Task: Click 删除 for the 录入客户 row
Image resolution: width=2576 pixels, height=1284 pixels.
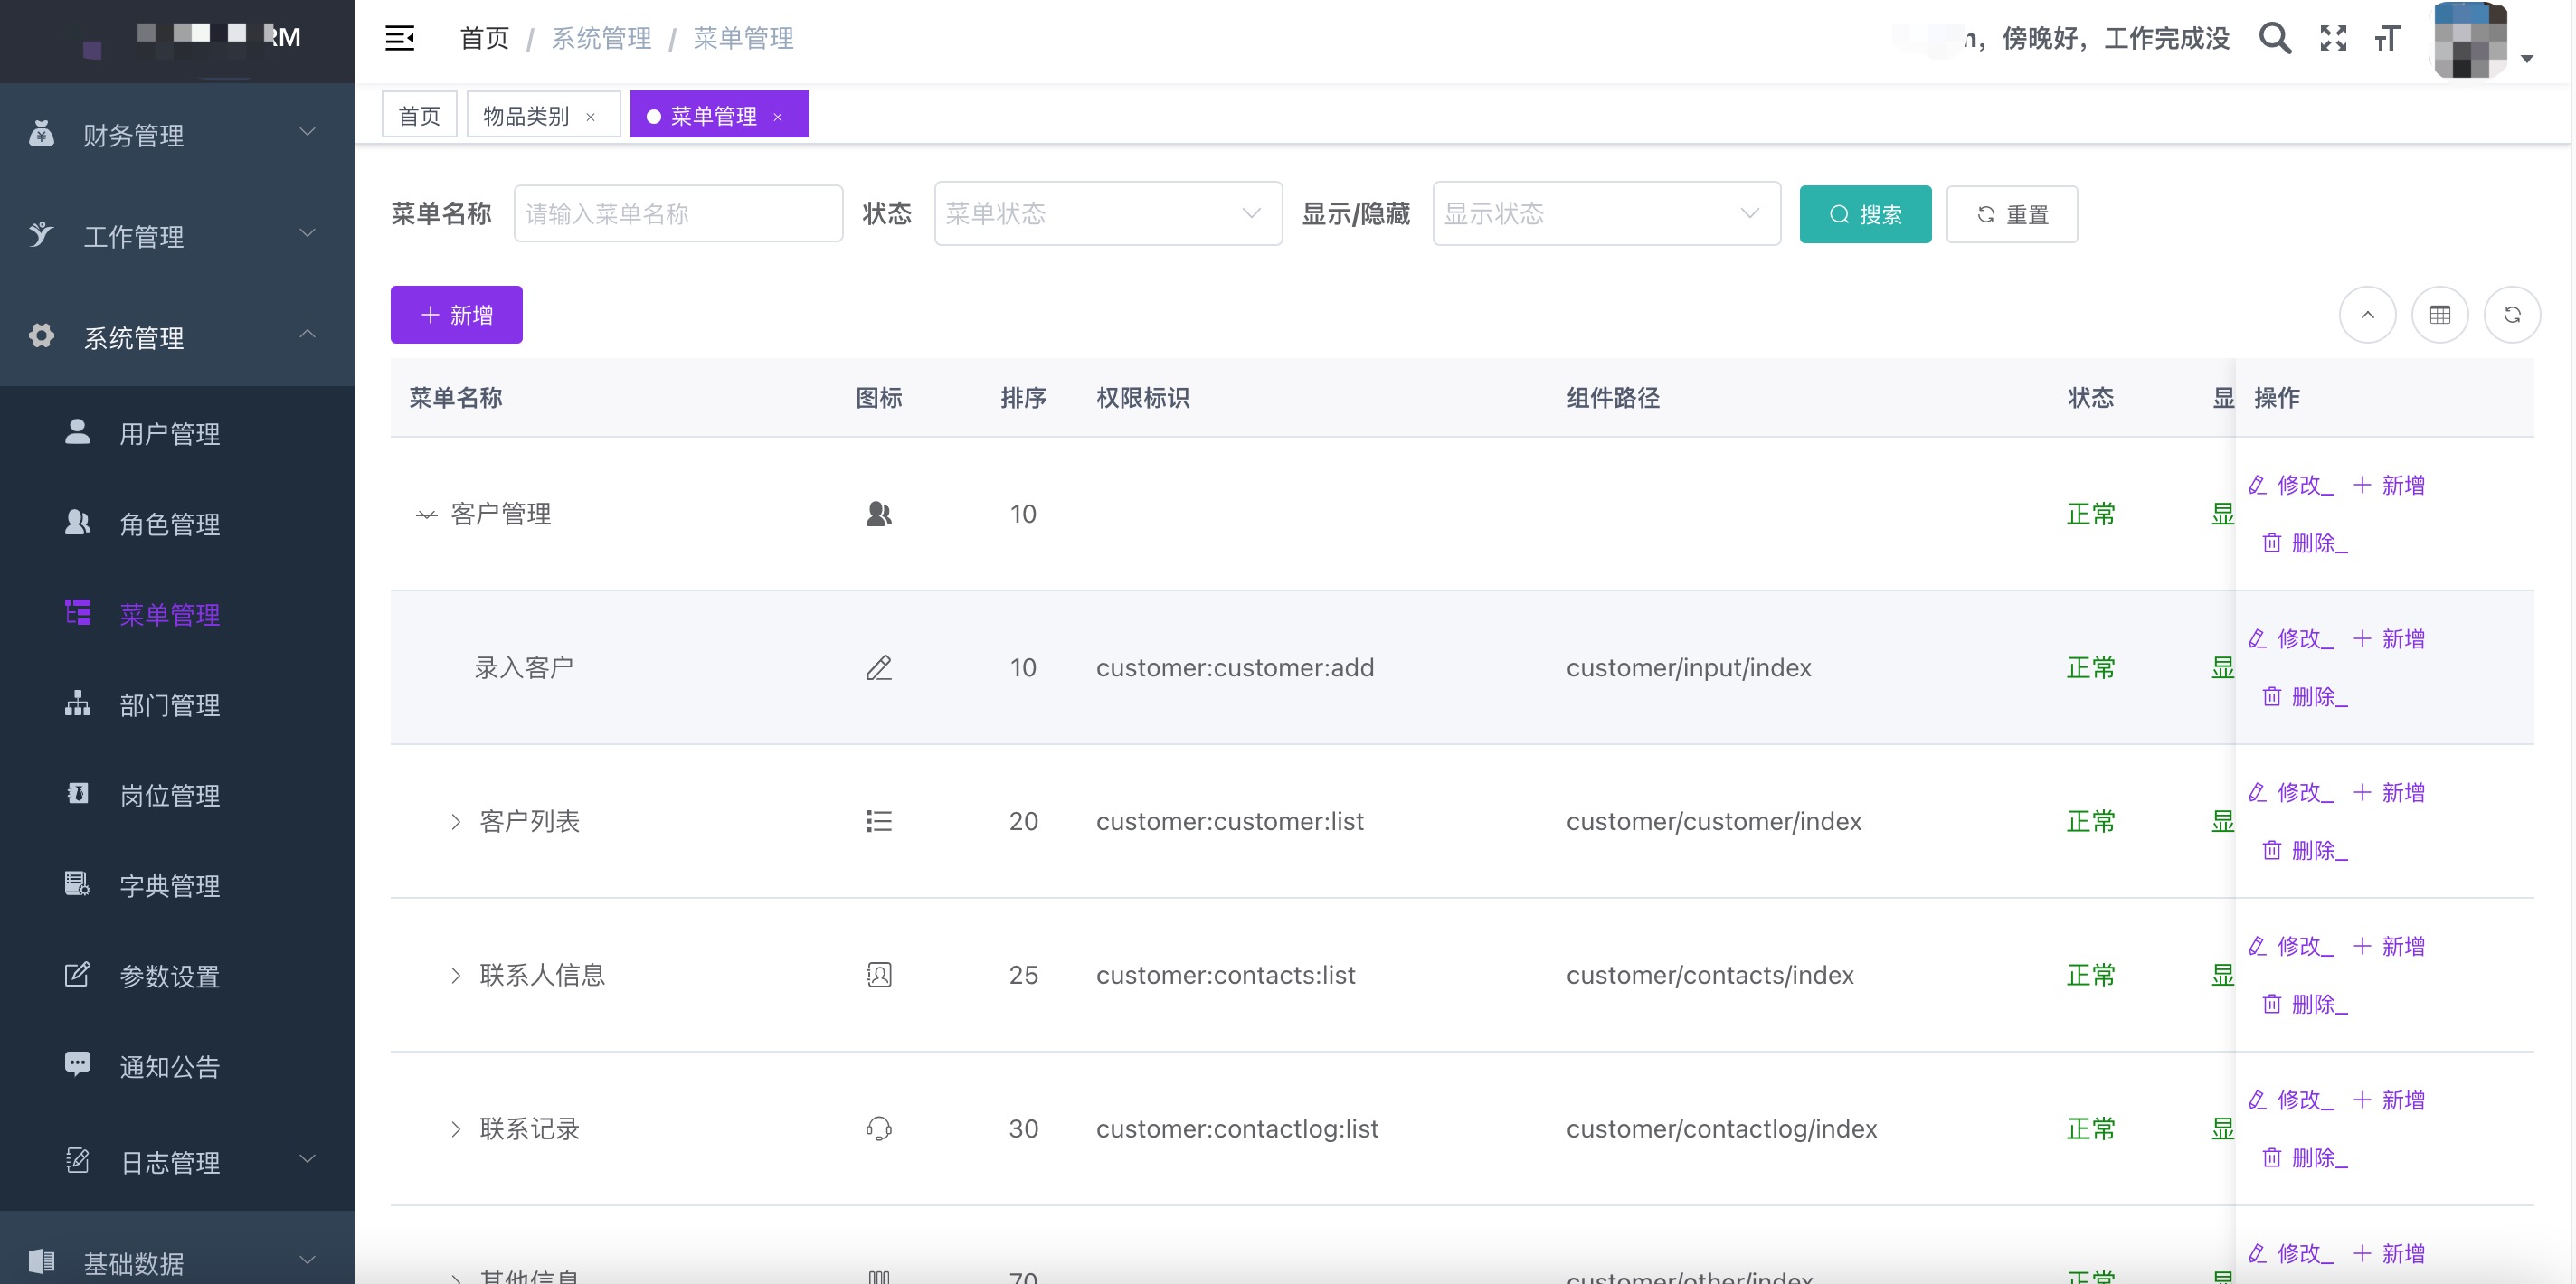Action: tap(2305, 697)
